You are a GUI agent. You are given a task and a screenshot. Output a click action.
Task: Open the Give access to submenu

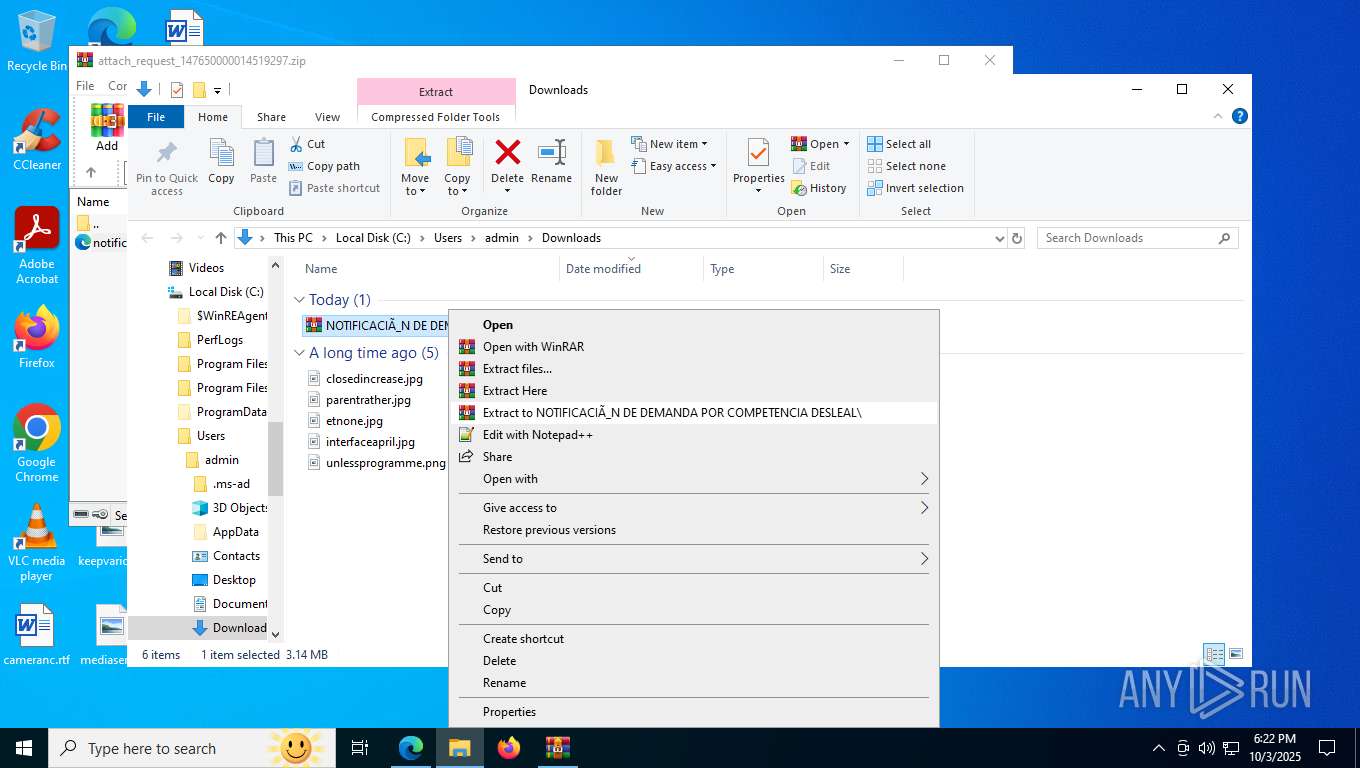[693, 508]
